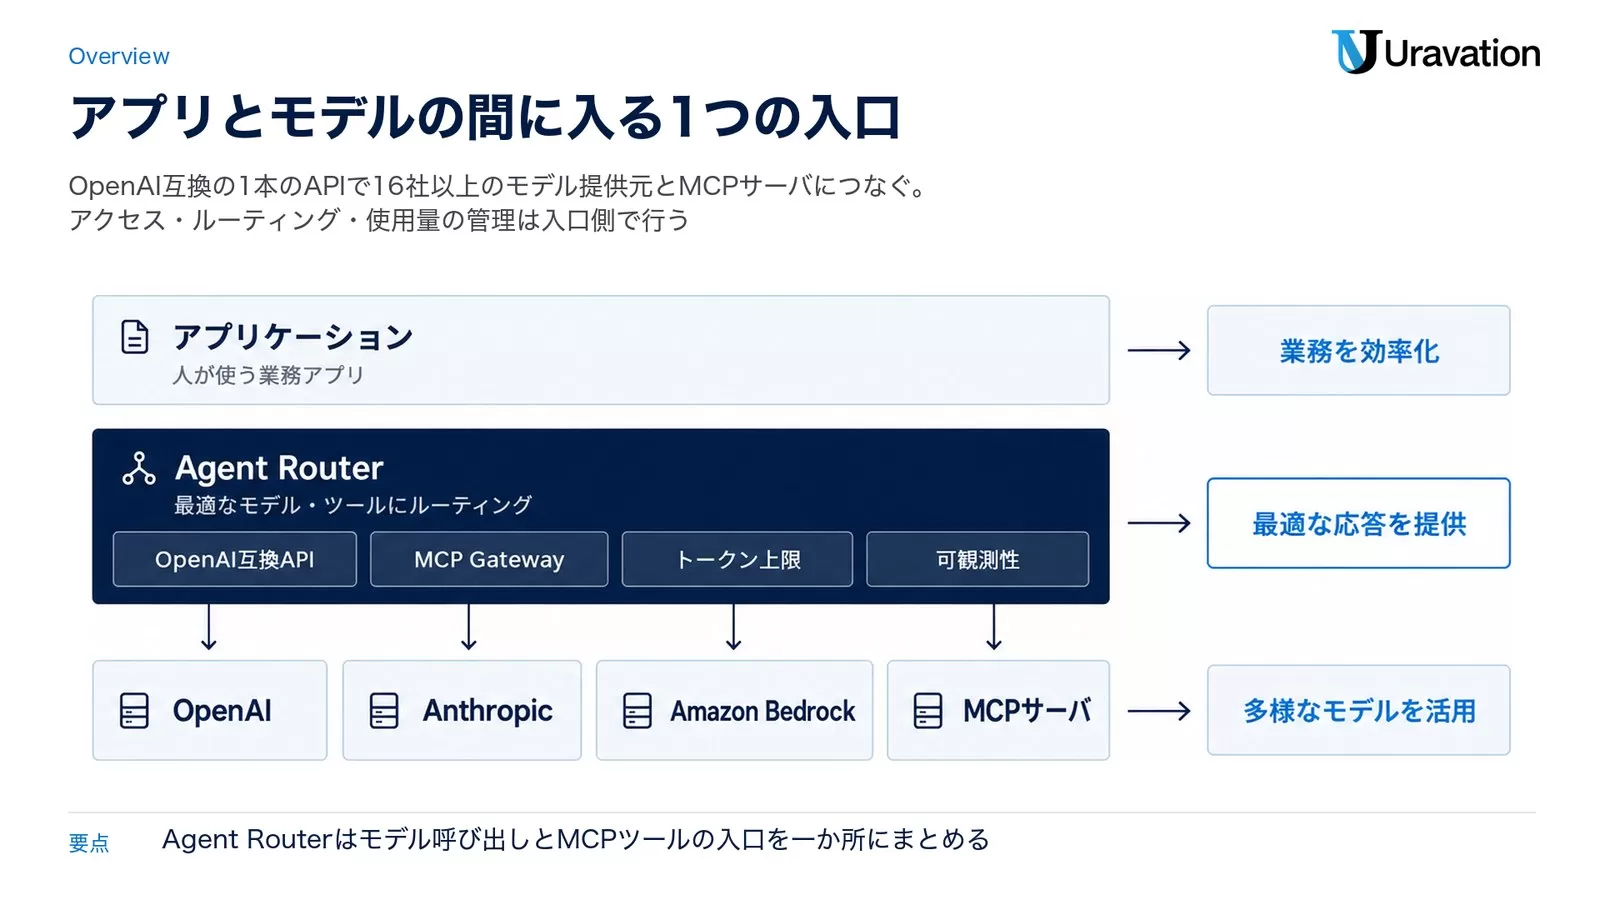Viewport: 1600px width, 900px height.
Task: Click the アプリケーション title text
Action: coord(293,337)
